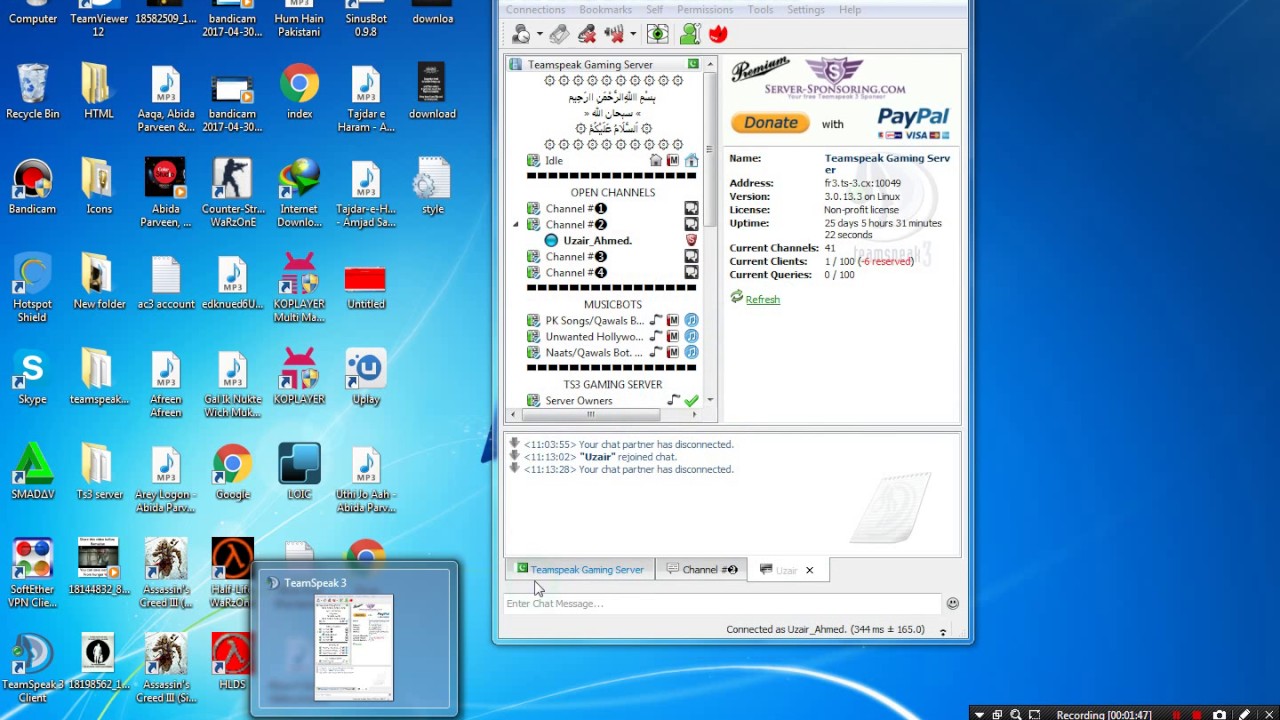Mute microphone using the toolbar mic icon
This screenshot has width=1280, height=720.
(587, 34)
